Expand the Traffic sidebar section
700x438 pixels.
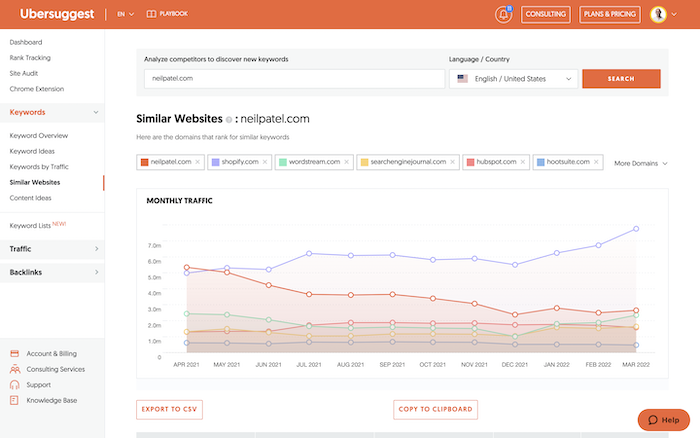pyautogui.click(x=52, y=249)
